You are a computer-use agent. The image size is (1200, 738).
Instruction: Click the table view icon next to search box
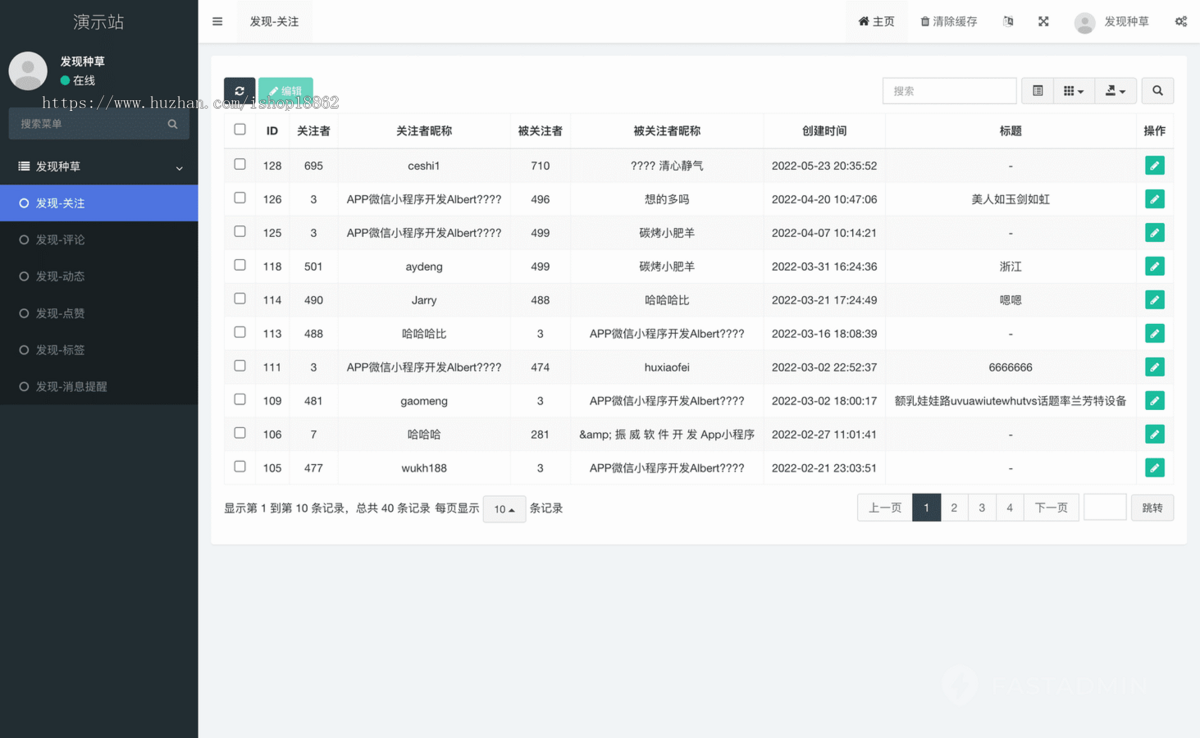(x=1037, y=90)
